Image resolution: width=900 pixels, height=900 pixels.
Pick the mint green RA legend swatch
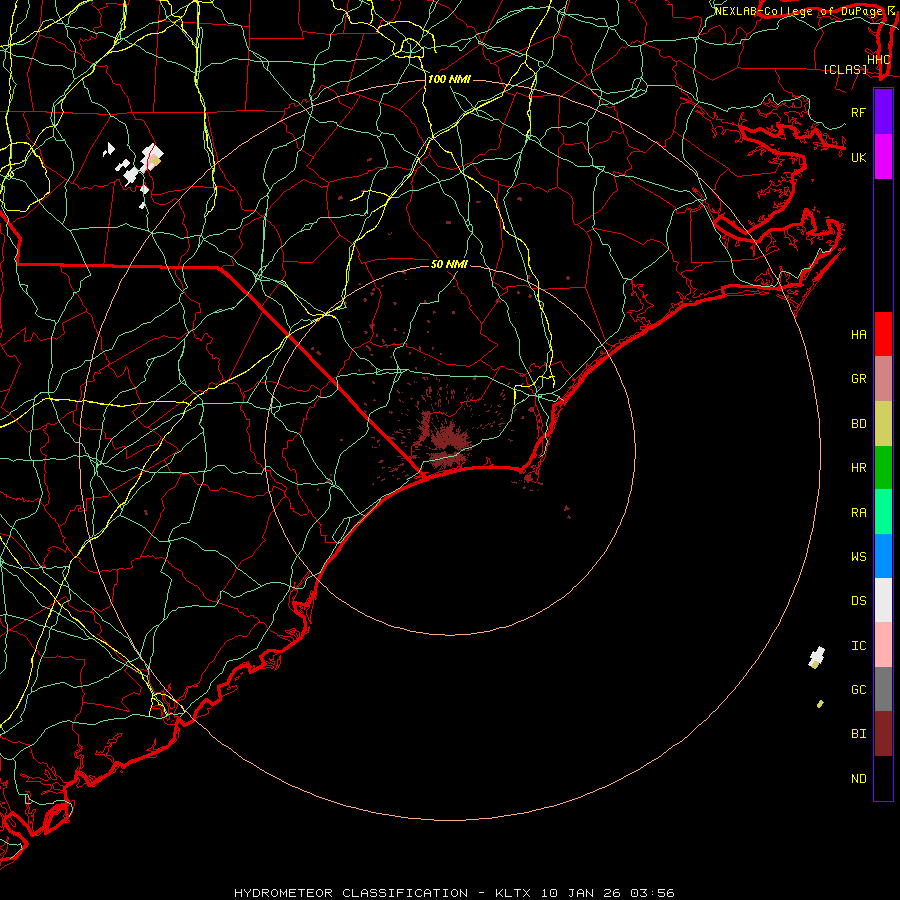pyautogui.click(x=883, y=512)
